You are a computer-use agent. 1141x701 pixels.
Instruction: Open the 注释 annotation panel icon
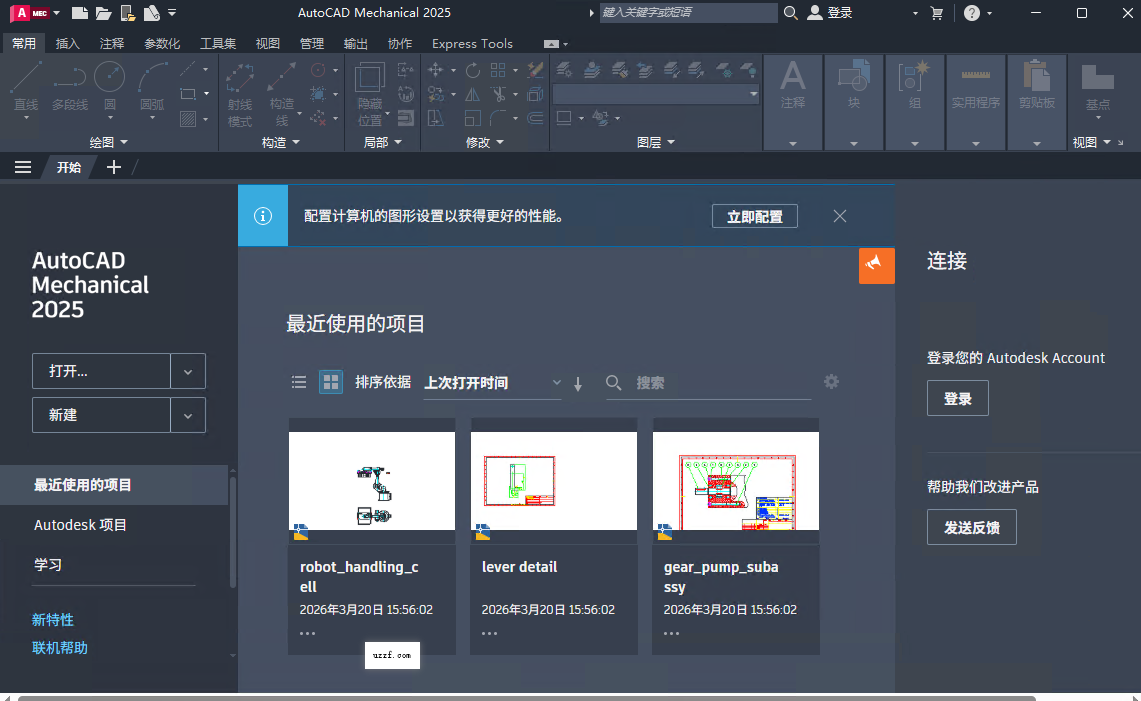click(x=792, y=90)
